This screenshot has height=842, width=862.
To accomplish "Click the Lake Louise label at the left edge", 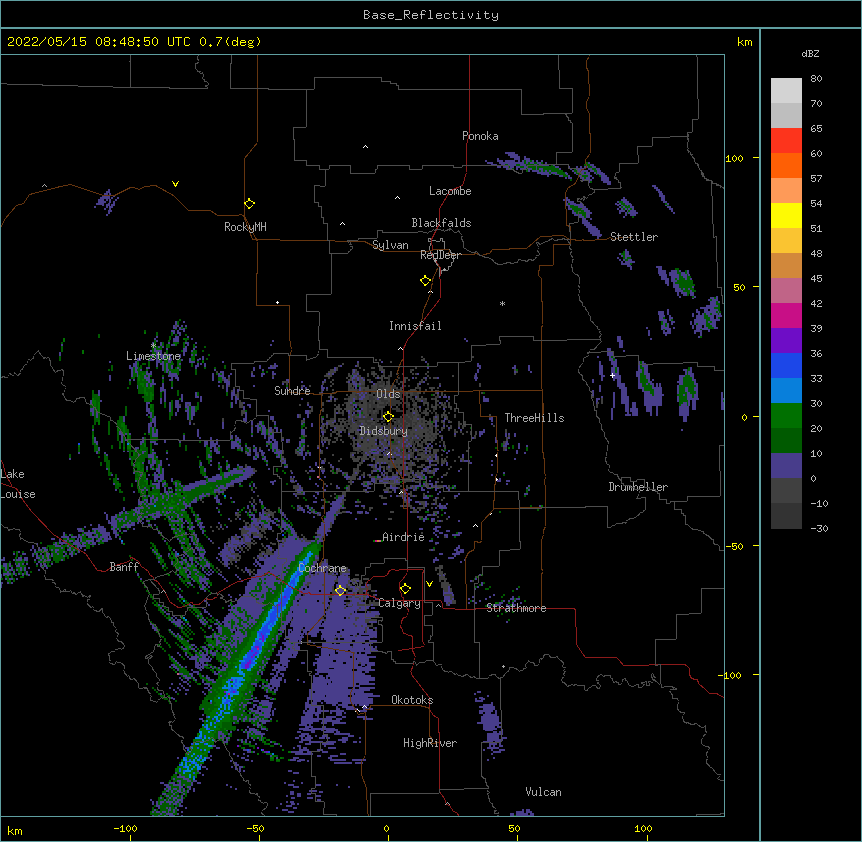I will [18, 484].
